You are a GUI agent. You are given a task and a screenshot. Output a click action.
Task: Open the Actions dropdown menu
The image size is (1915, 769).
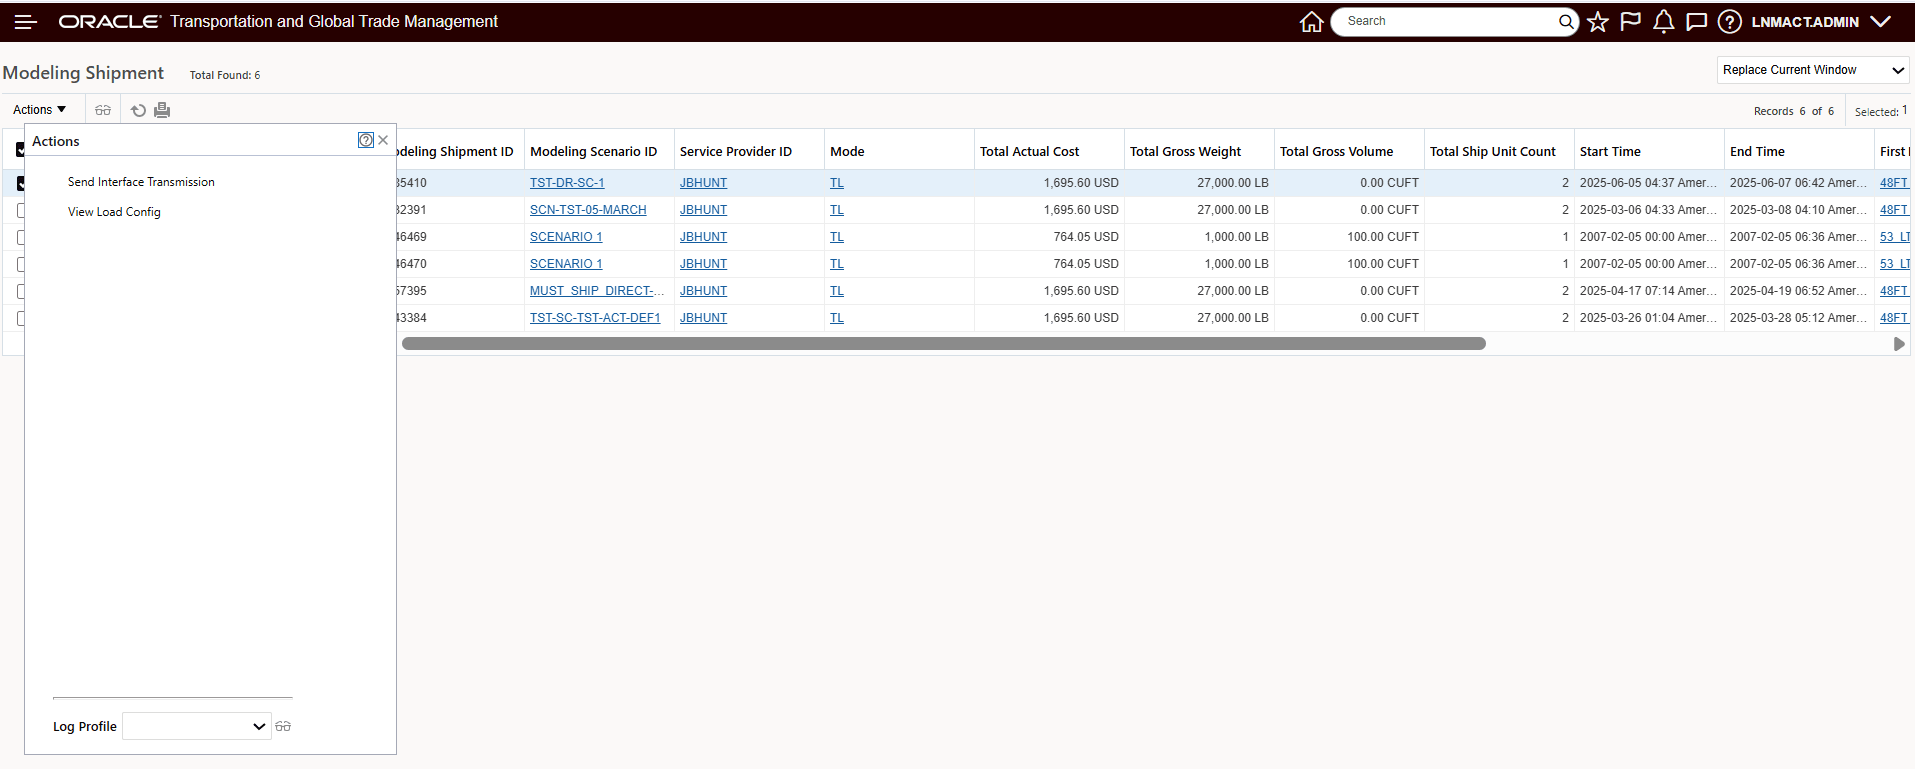click(x=40, y=110)
